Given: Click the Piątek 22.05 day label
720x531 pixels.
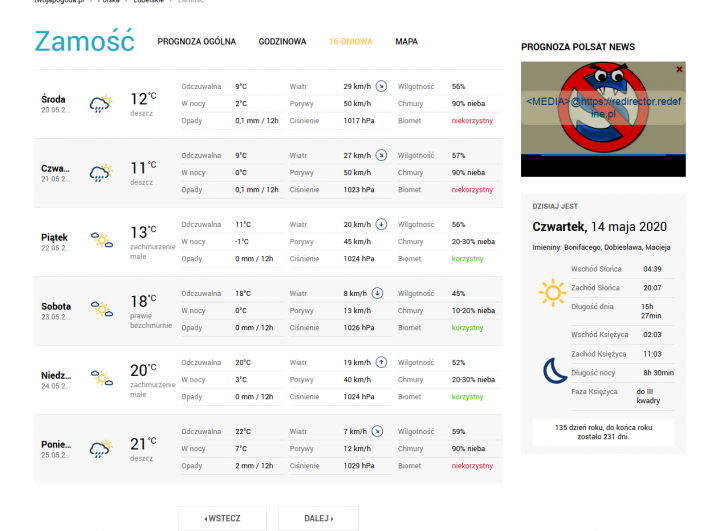Looking at the screenshot, I should (x=55, y=242).
